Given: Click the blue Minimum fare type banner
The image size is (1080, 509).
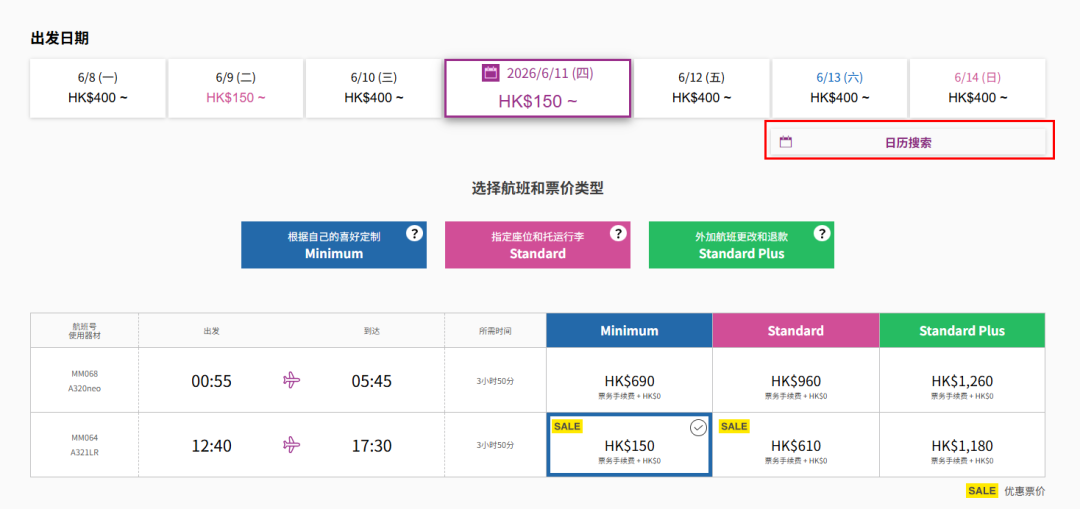Looking at the screenshot, I should pyautogui.click(x=333, y=245).
